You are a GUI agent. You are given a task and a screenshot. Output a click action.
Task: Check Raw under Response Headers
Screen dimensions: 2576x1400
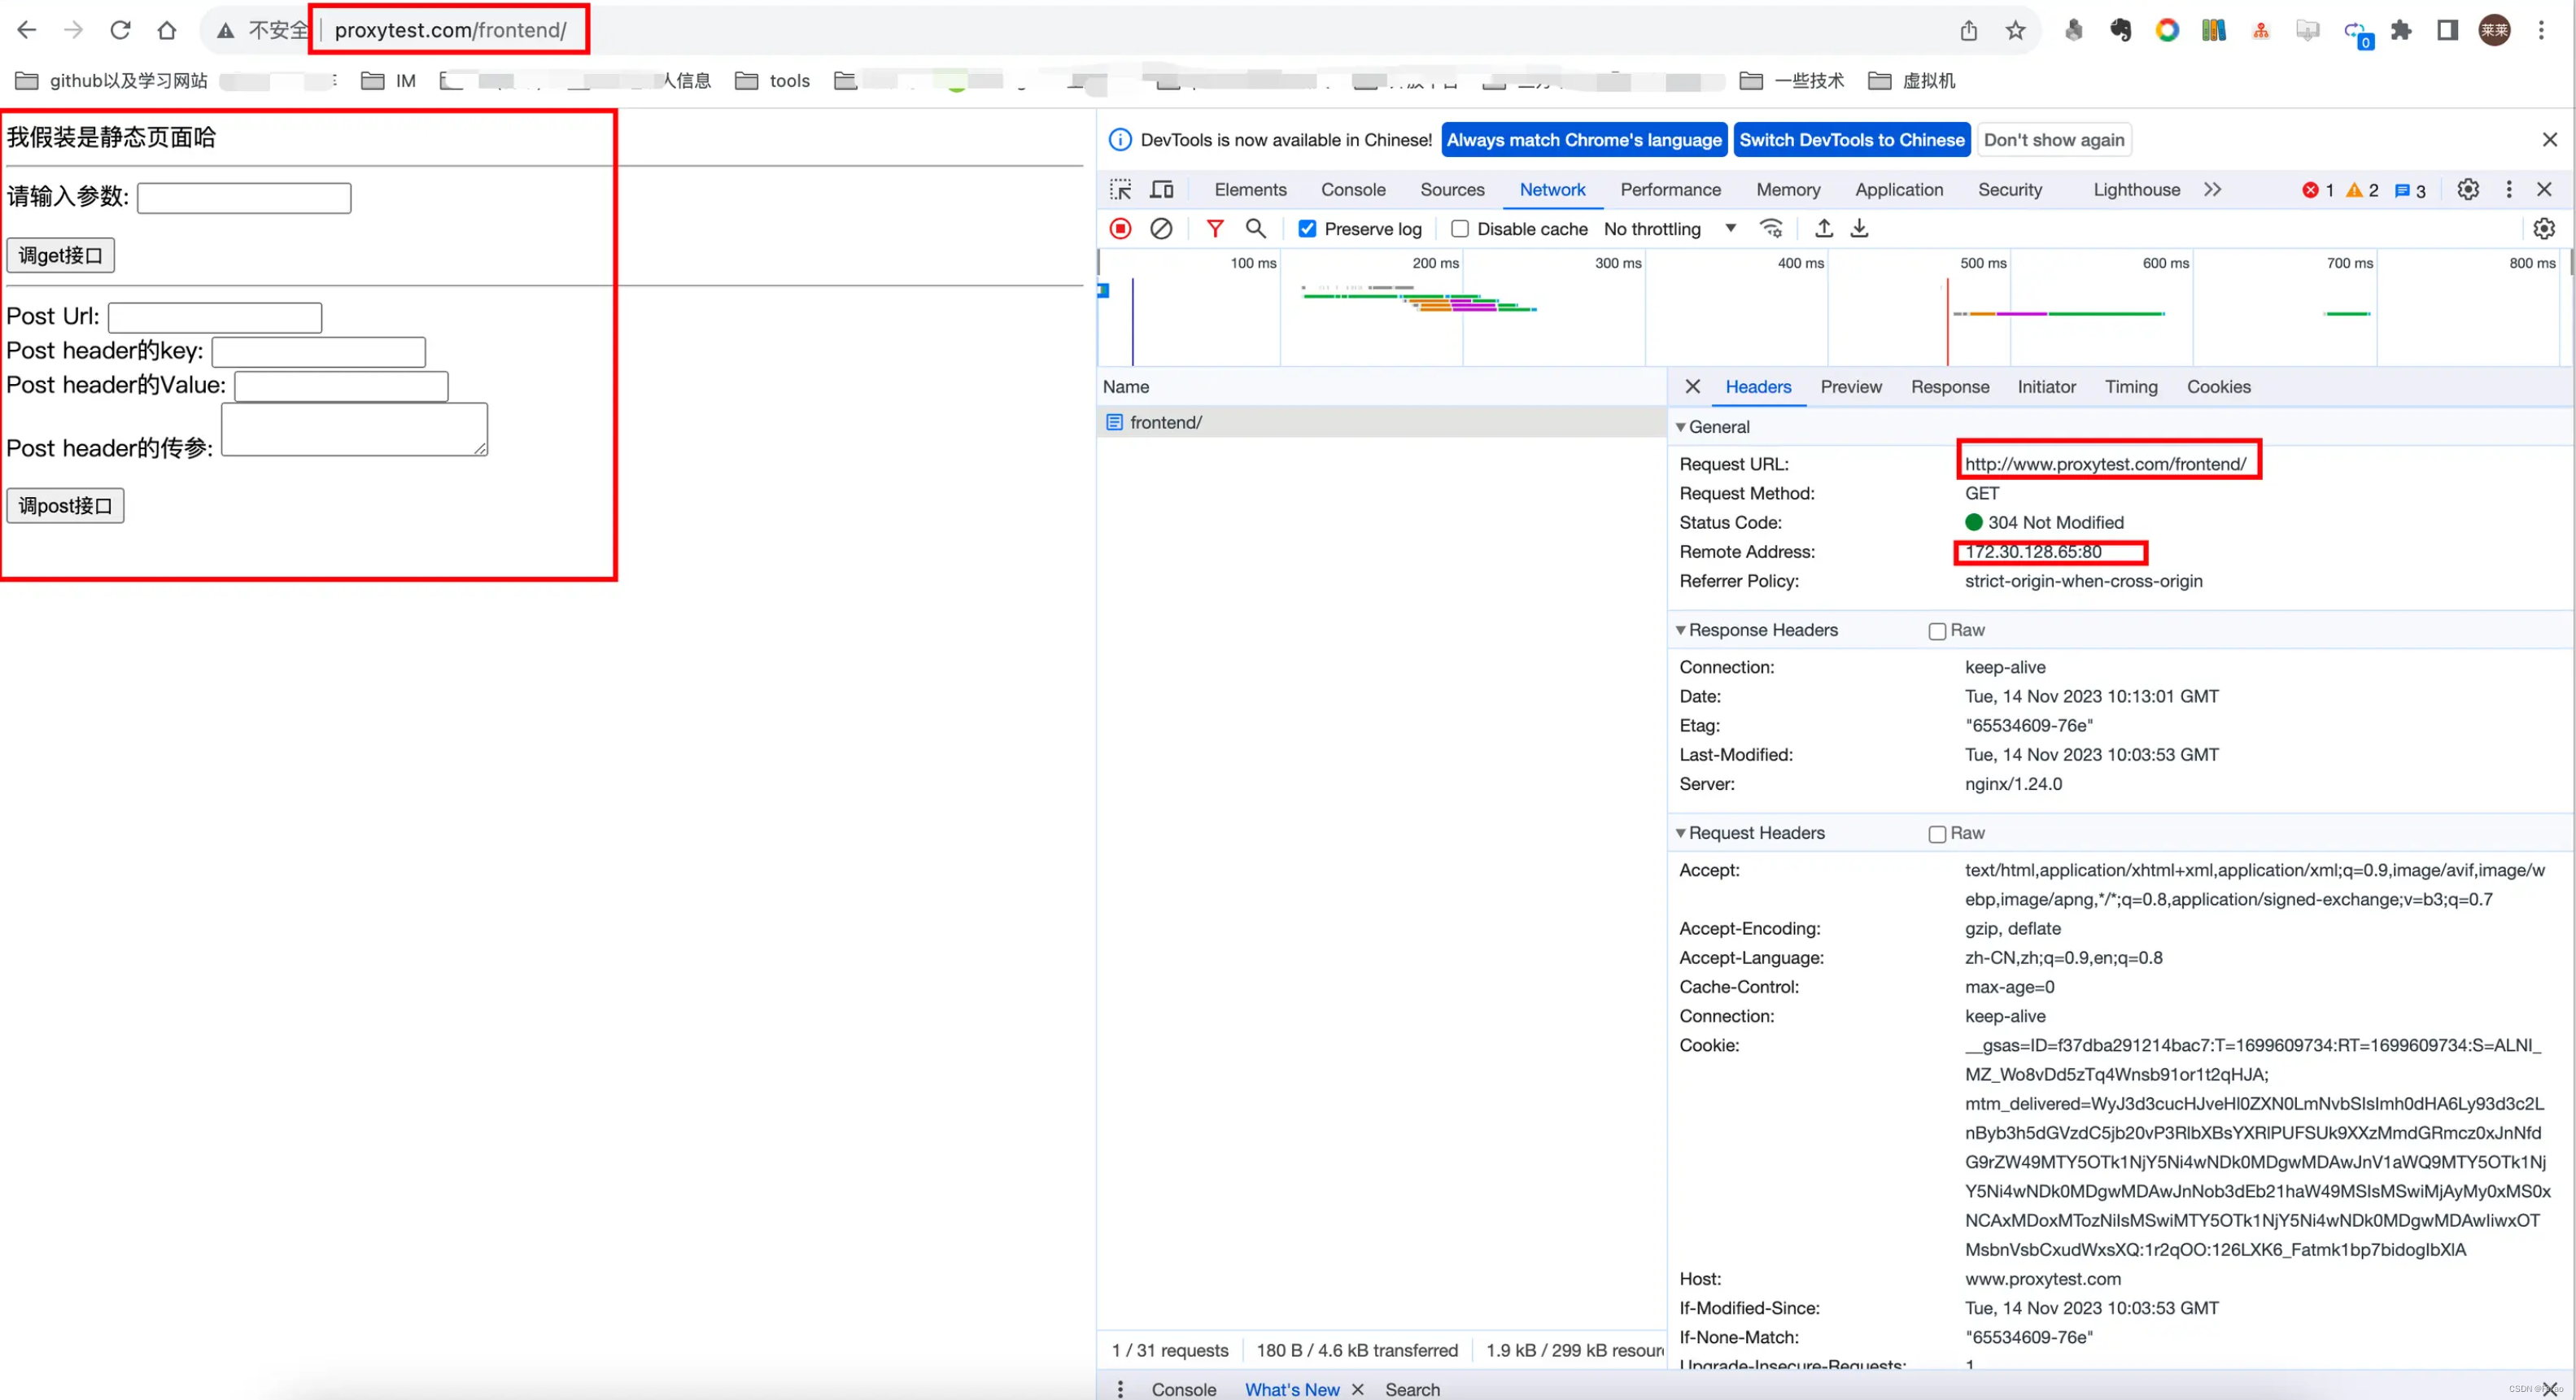[1937, 631]
